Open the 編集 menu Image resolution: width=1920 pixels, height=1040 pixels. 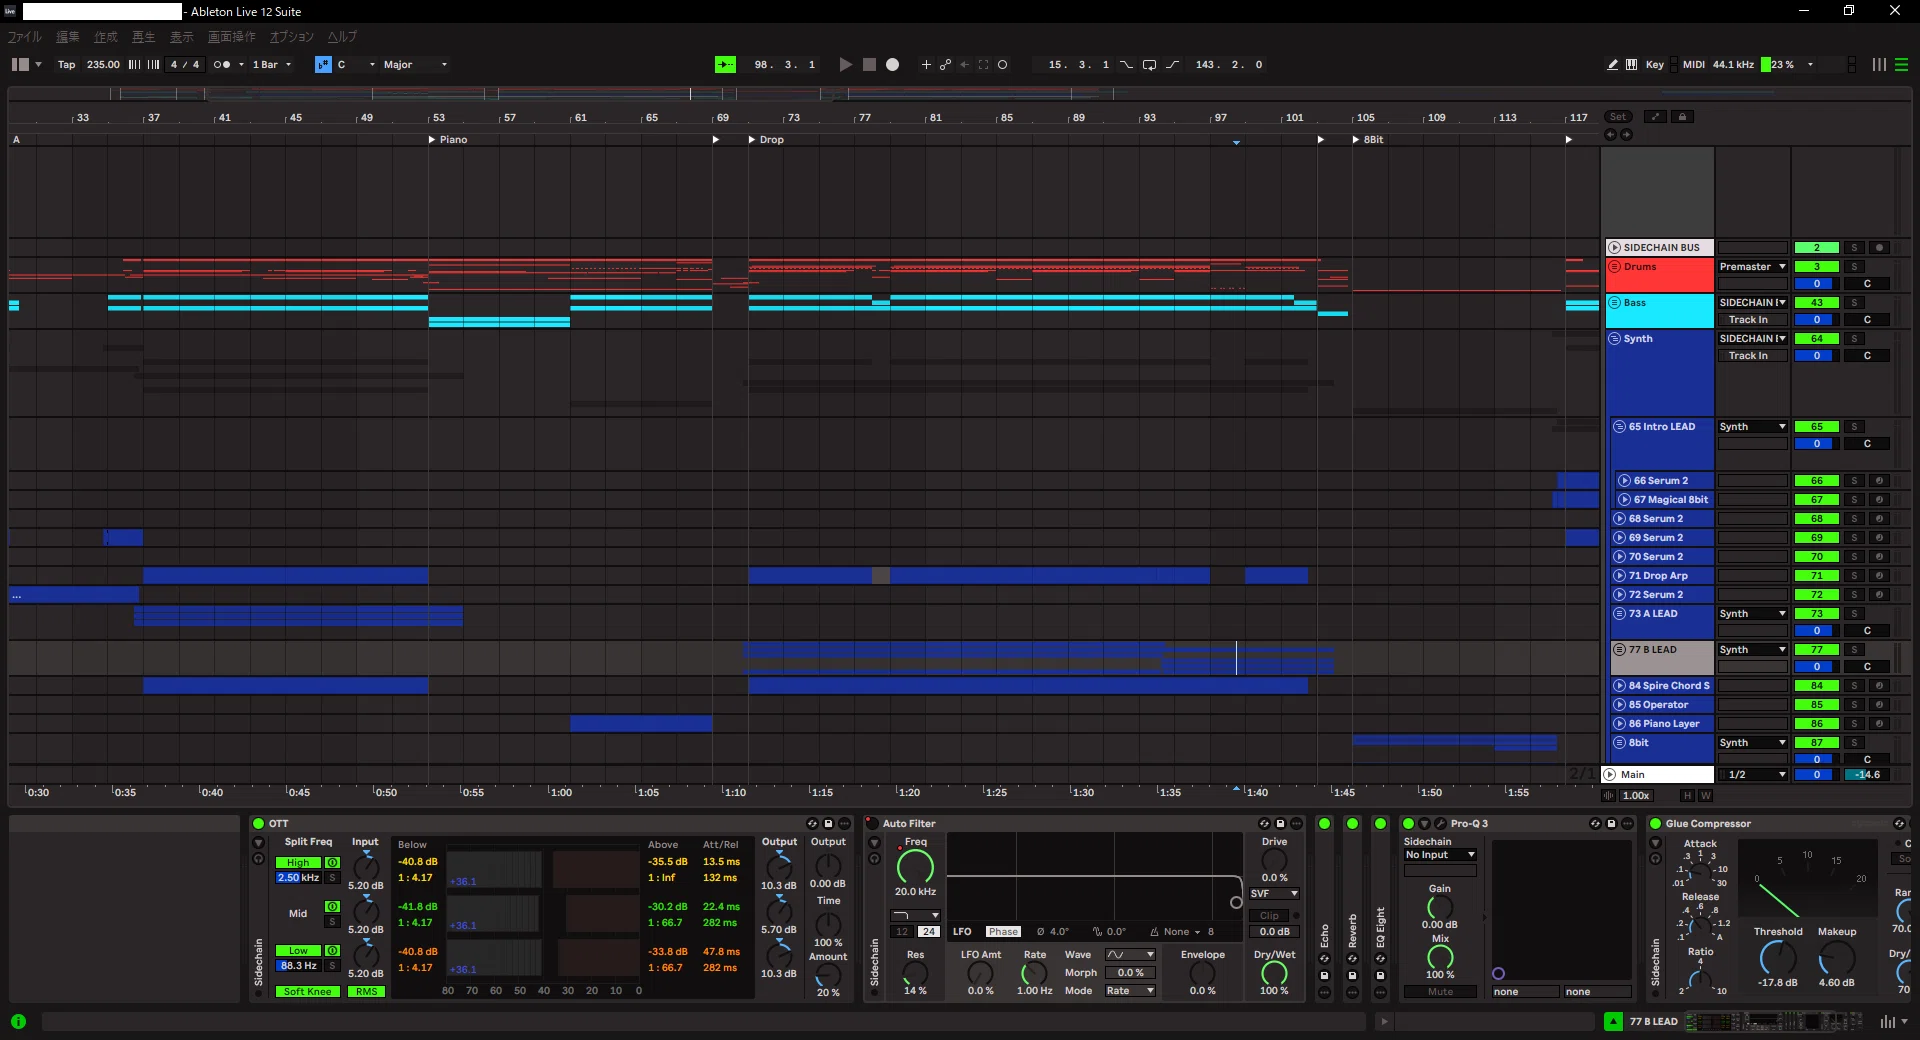tap(68, 37)
